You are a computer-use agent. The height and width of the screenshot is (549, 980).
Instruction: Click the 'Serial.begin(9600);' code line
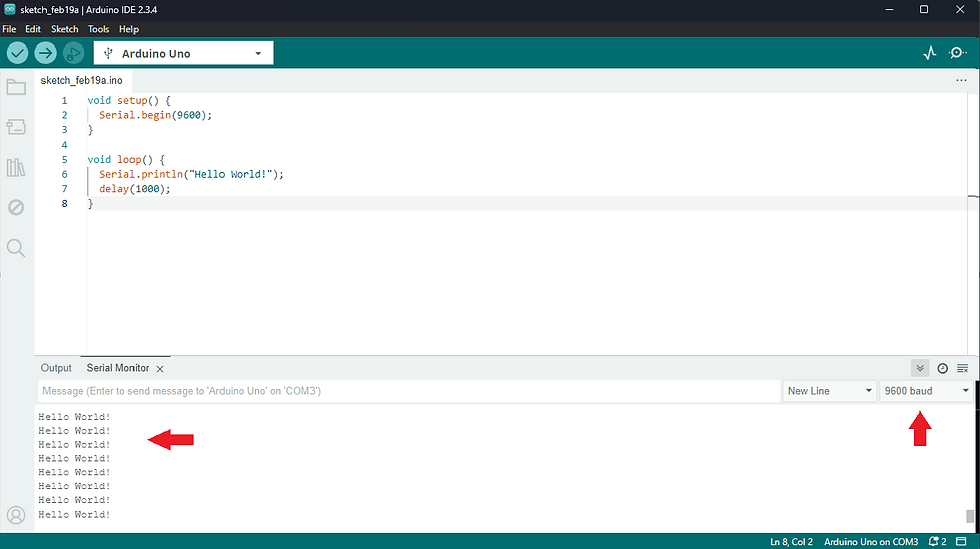(x=155, y=115)
